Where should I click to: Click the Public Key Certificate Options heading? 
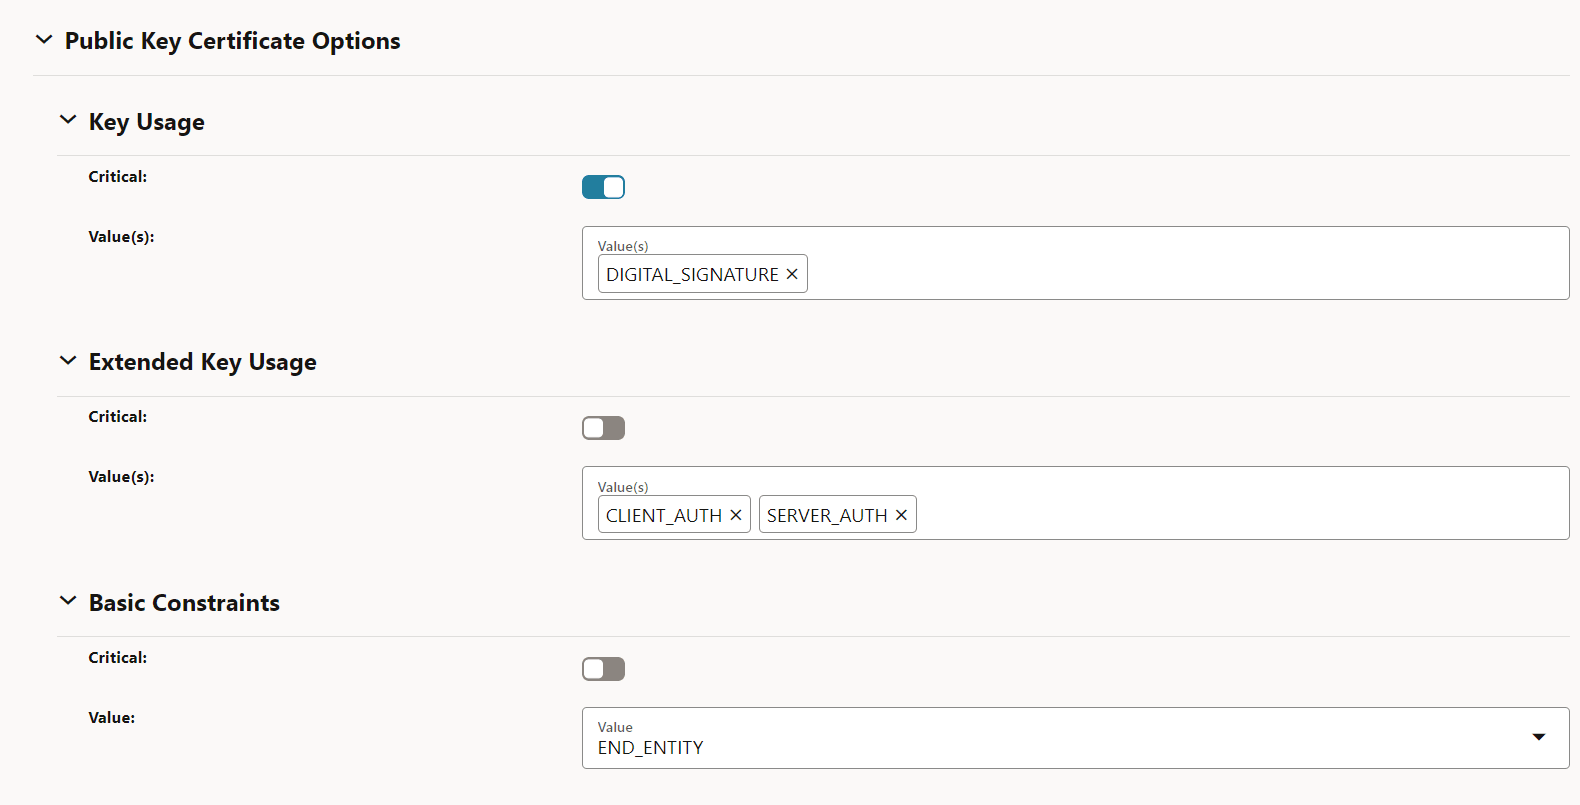pyautogui.click(x=232, y=41)
